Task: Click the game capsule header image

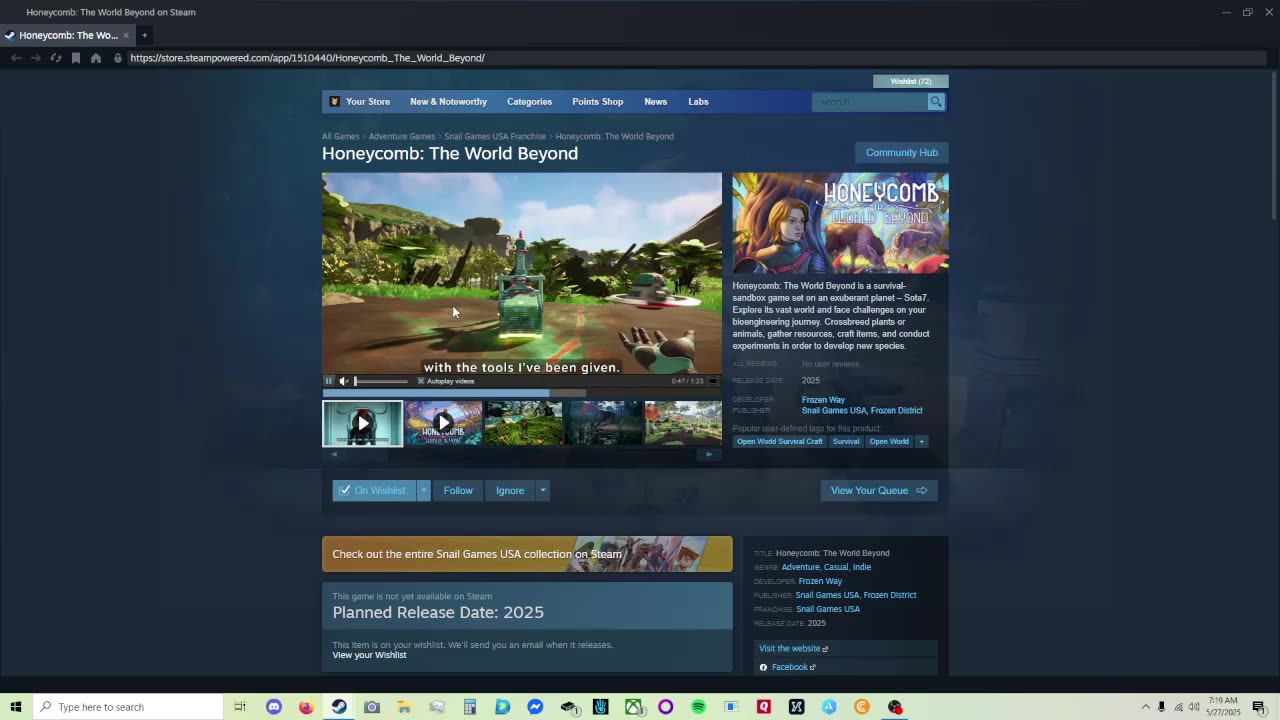Action: point(840,223)
